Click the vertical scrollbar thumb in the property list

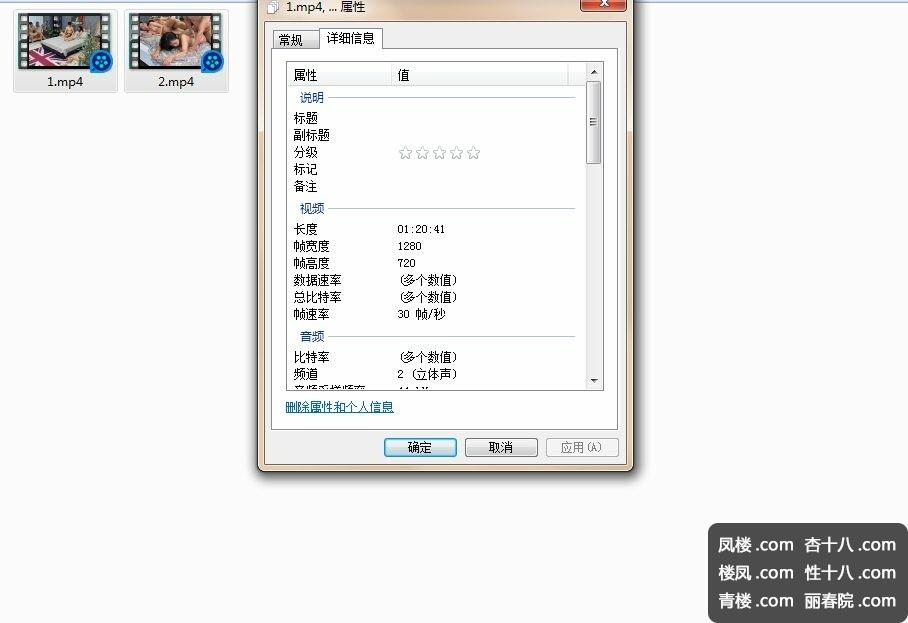[x=594, y=122]
